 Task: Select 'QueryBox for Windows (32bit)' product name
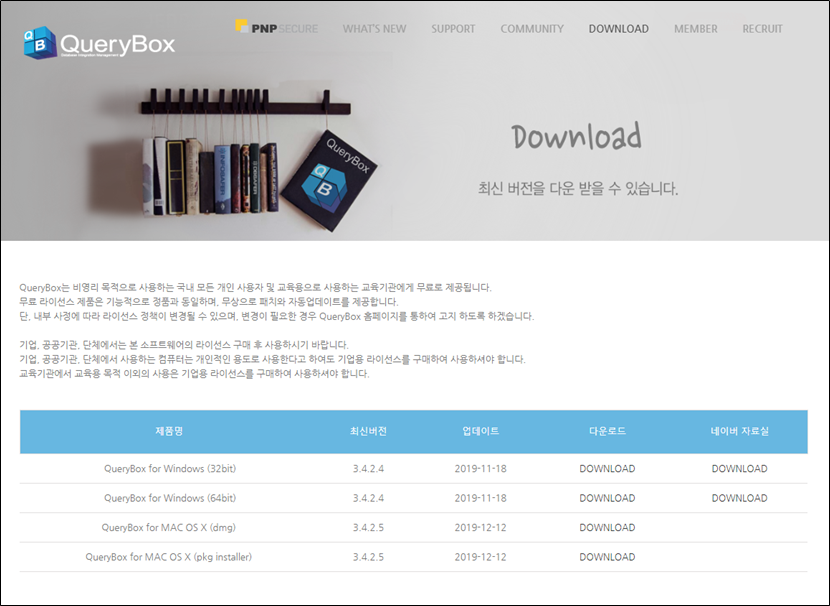click(x=170, y=468)
